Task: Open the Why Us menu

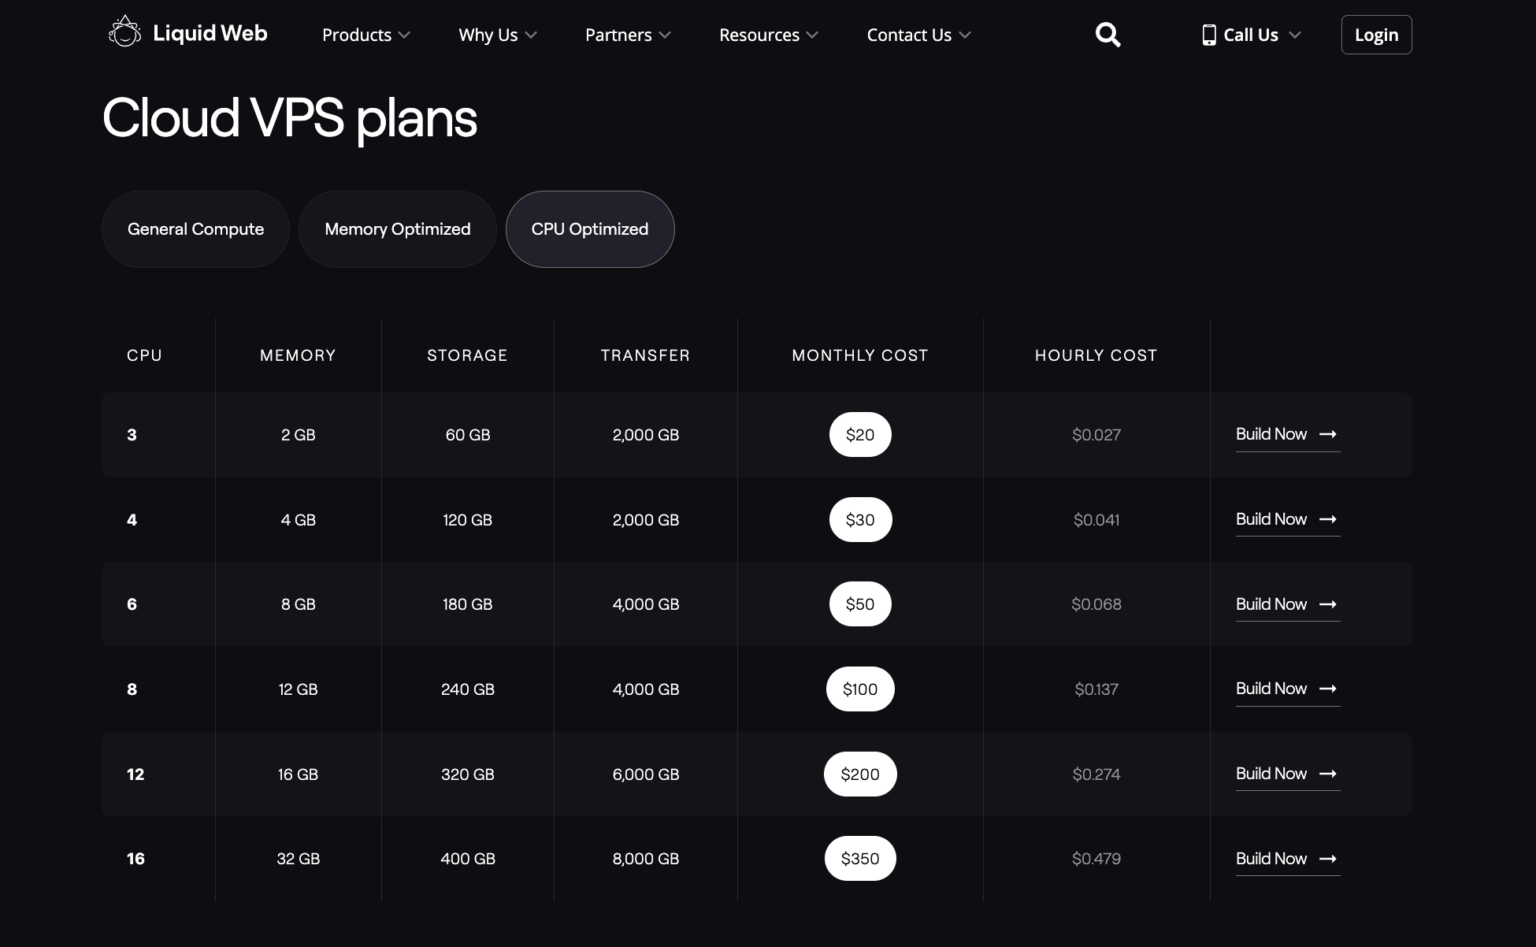Action: (x=497, y=34)
